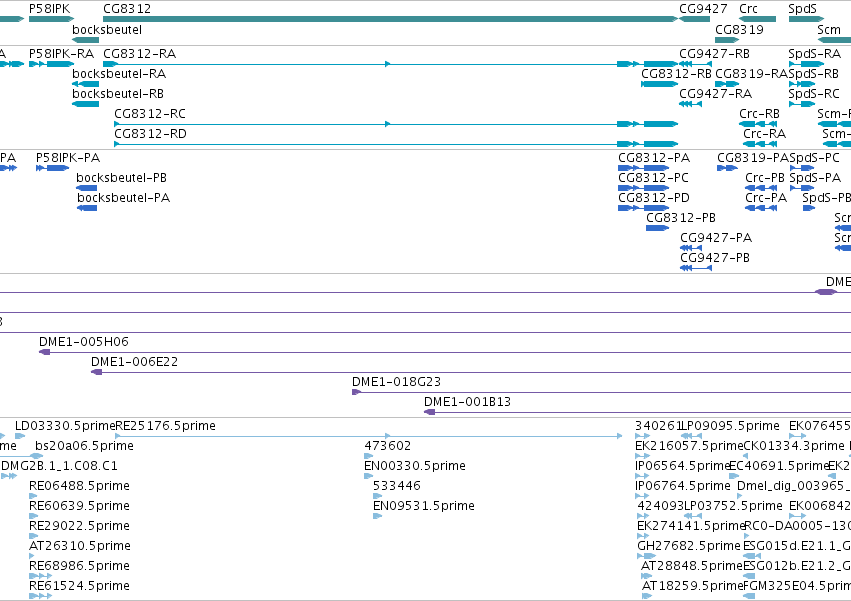This screenshot has width=851, height=601.
Task: Select EST IP06764.5prime
Action: 683,486
